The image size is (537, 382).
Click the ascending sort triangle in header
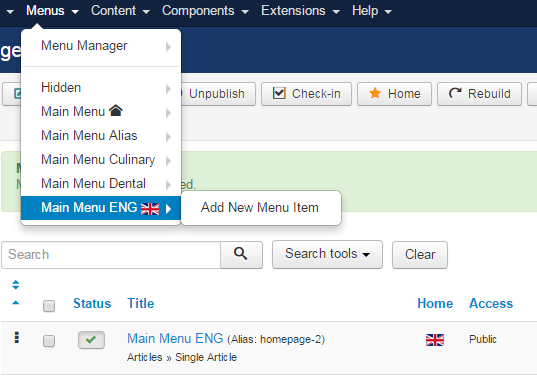16,303
